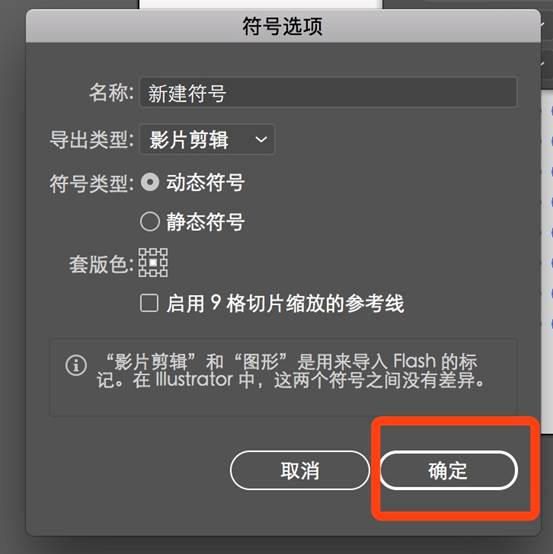Select center registration point in 套版色 grid

pos(153,263)
